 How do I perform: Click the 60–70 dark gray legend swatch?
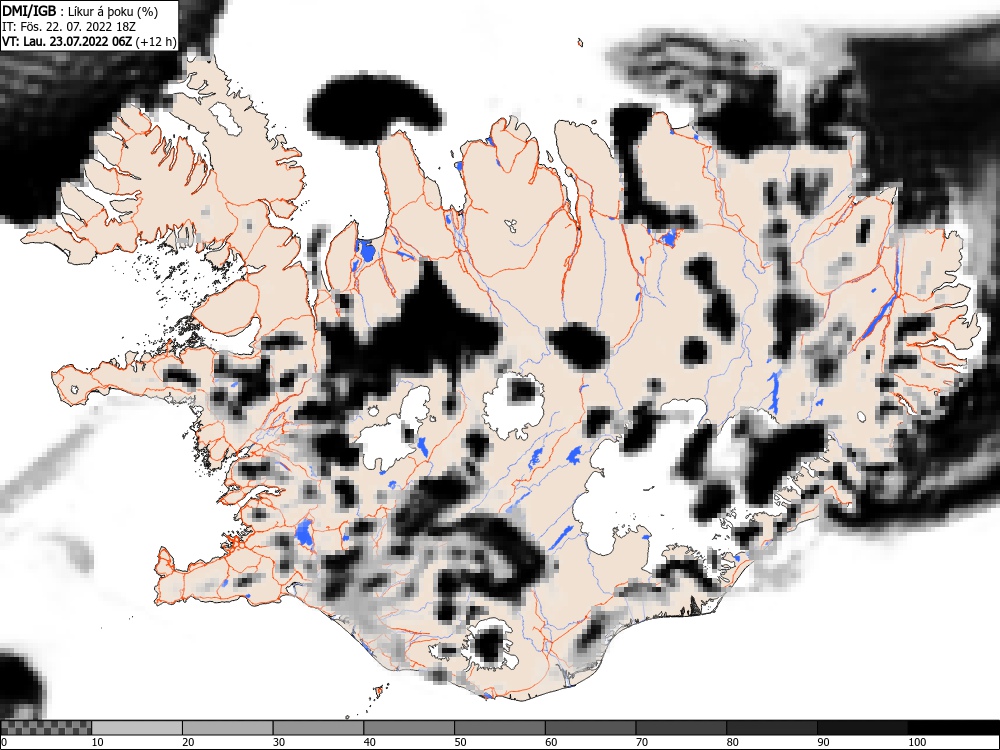tap(590, 728)
